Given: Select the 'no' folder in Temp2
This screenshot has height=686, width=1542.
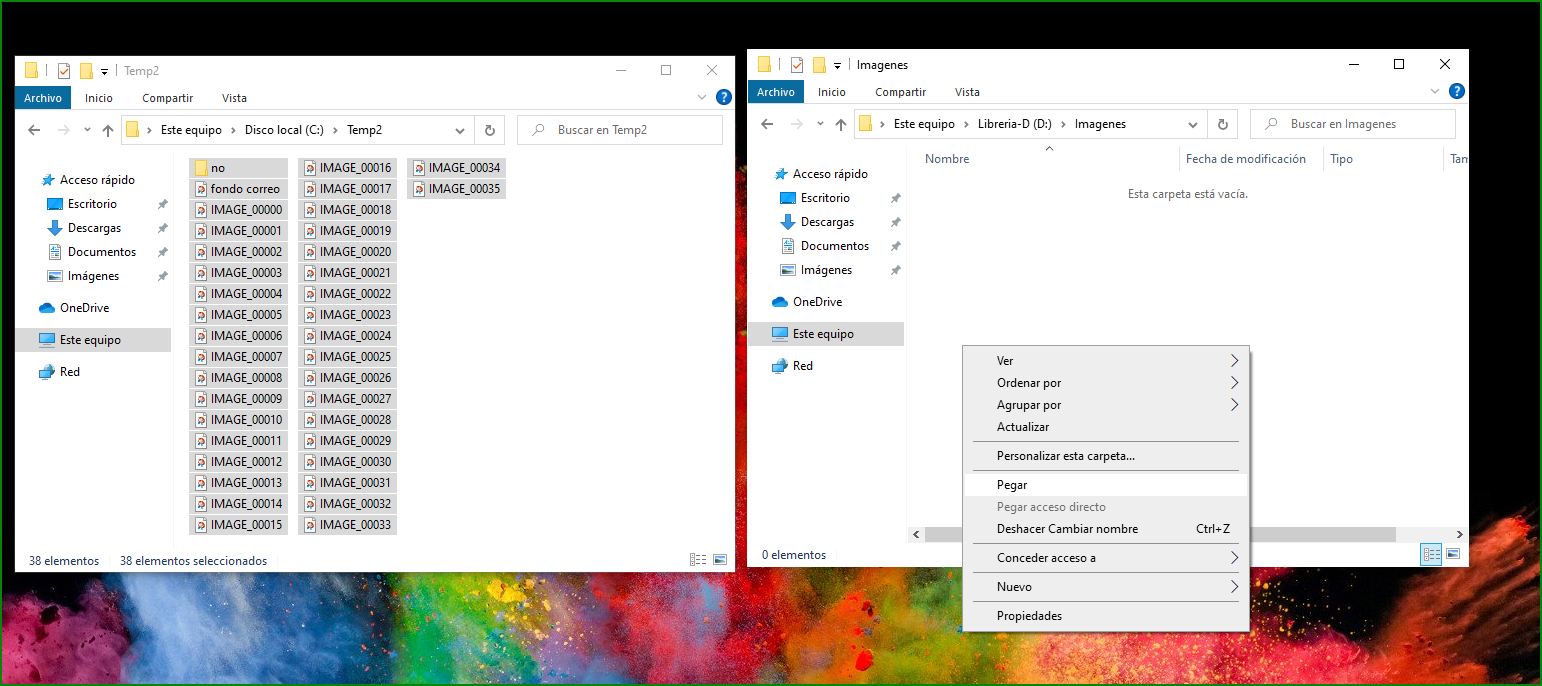Looking at the screenshot, I should pyautogui.click(x=238, y=168).
